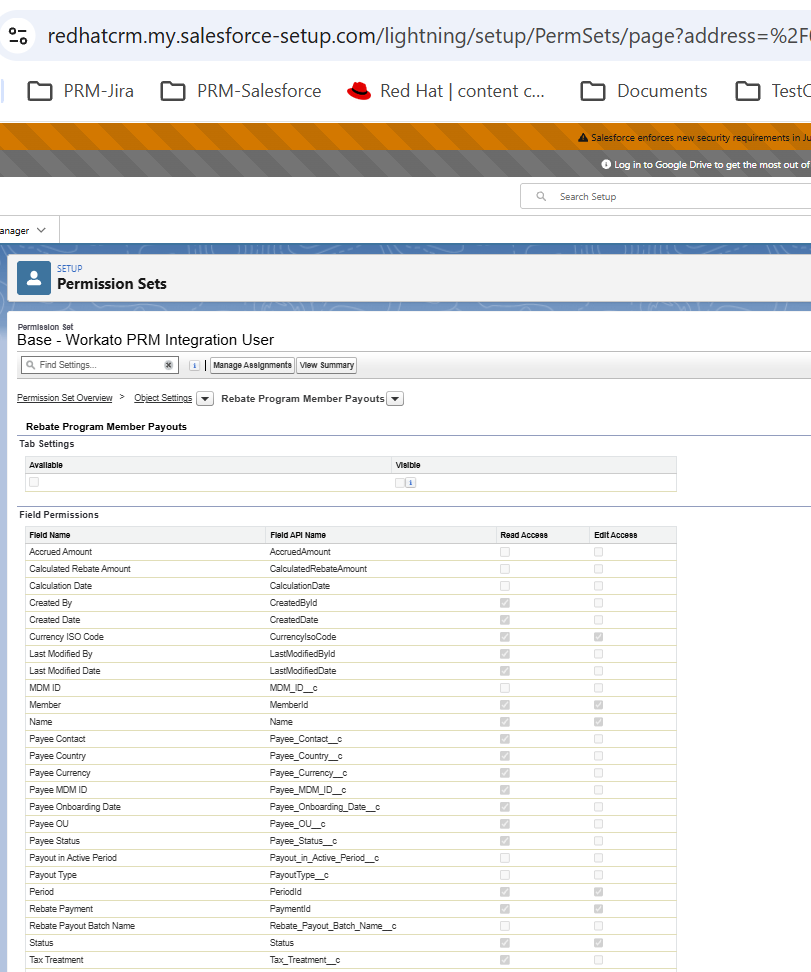Viewport: 811px width, 972px height.
Task: Open the Red Hat content bookmark
Action: [x=445, y=91]
